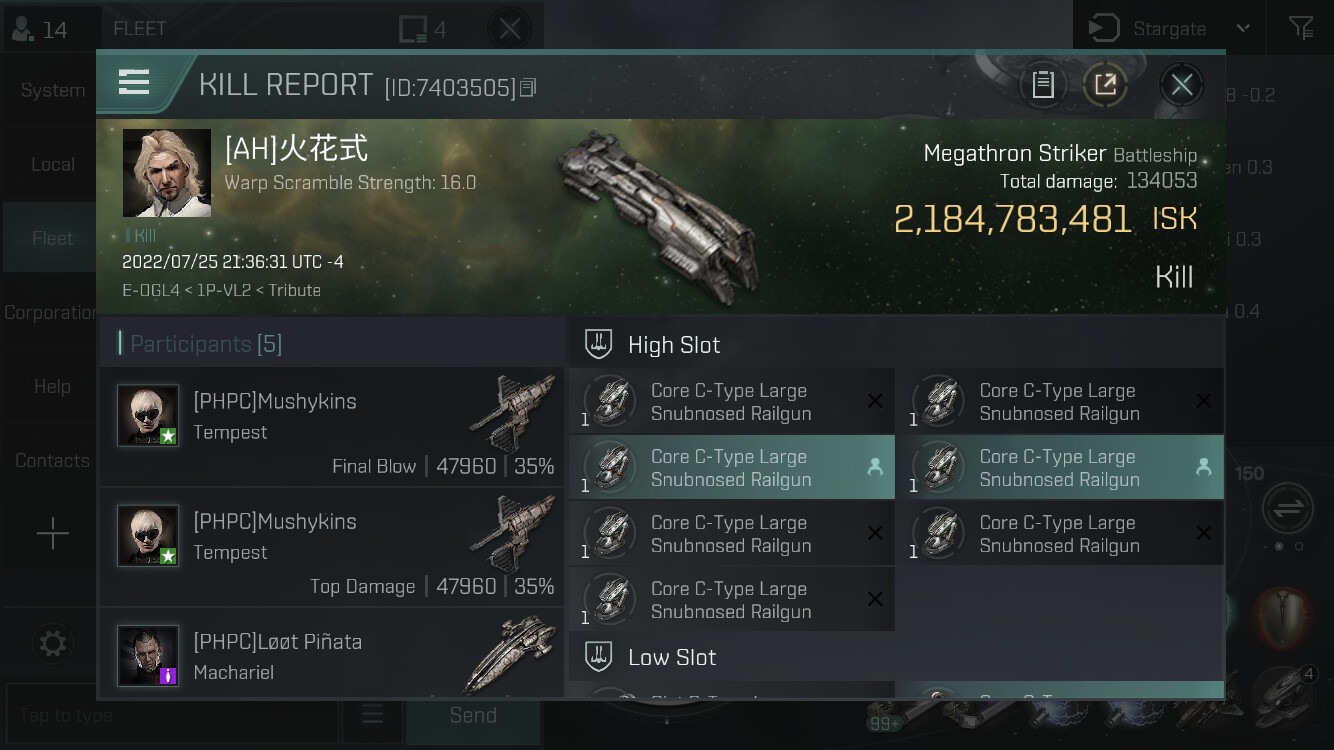Screen dimensions: 1334x750
Task: Collapse the Low Slot section header
Action: point(896,657)
